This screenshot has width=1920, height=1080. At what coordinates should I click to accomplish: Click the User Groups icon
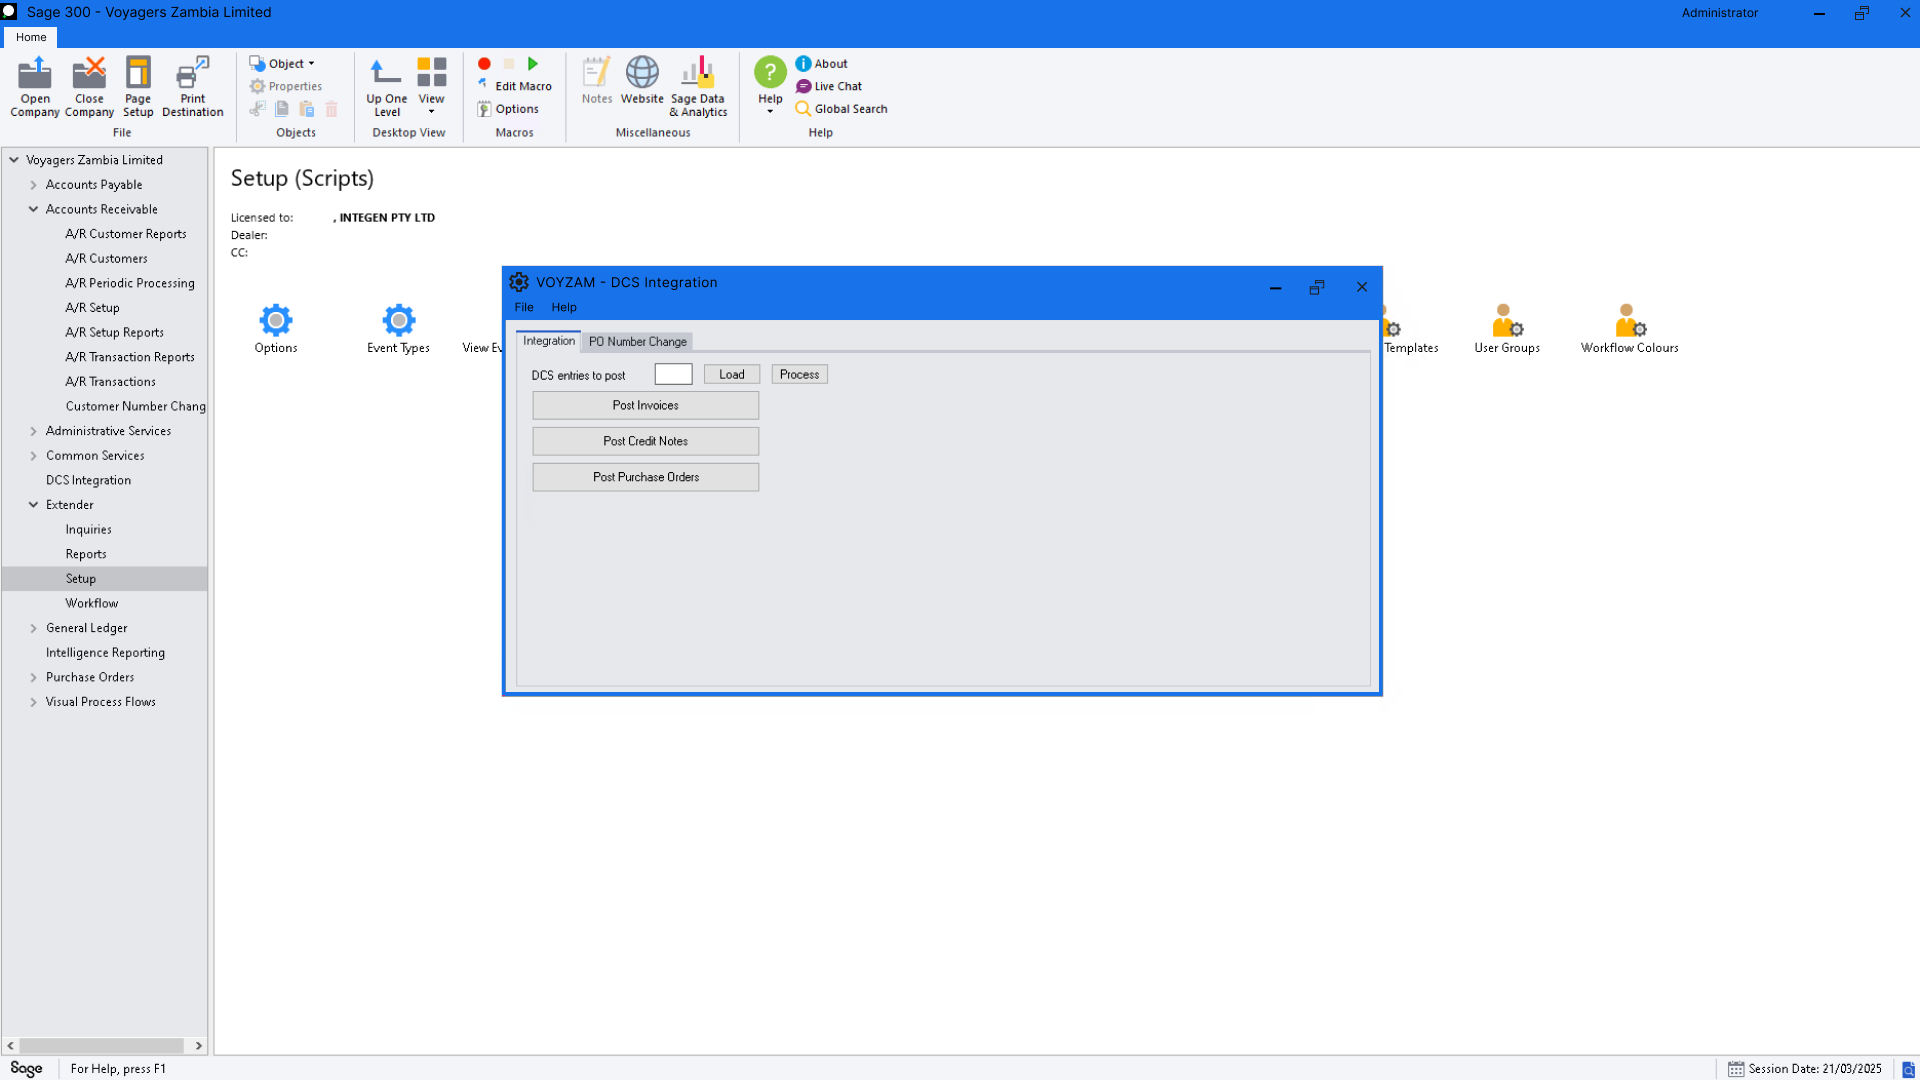tap(1506, 328)
